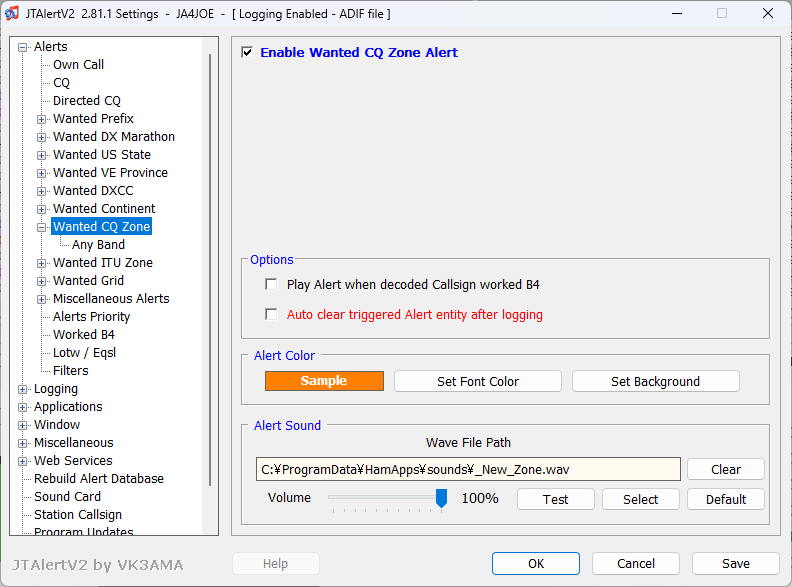
Task: Expand the Miscellaneous Alerts node
Action: [41, 299]
